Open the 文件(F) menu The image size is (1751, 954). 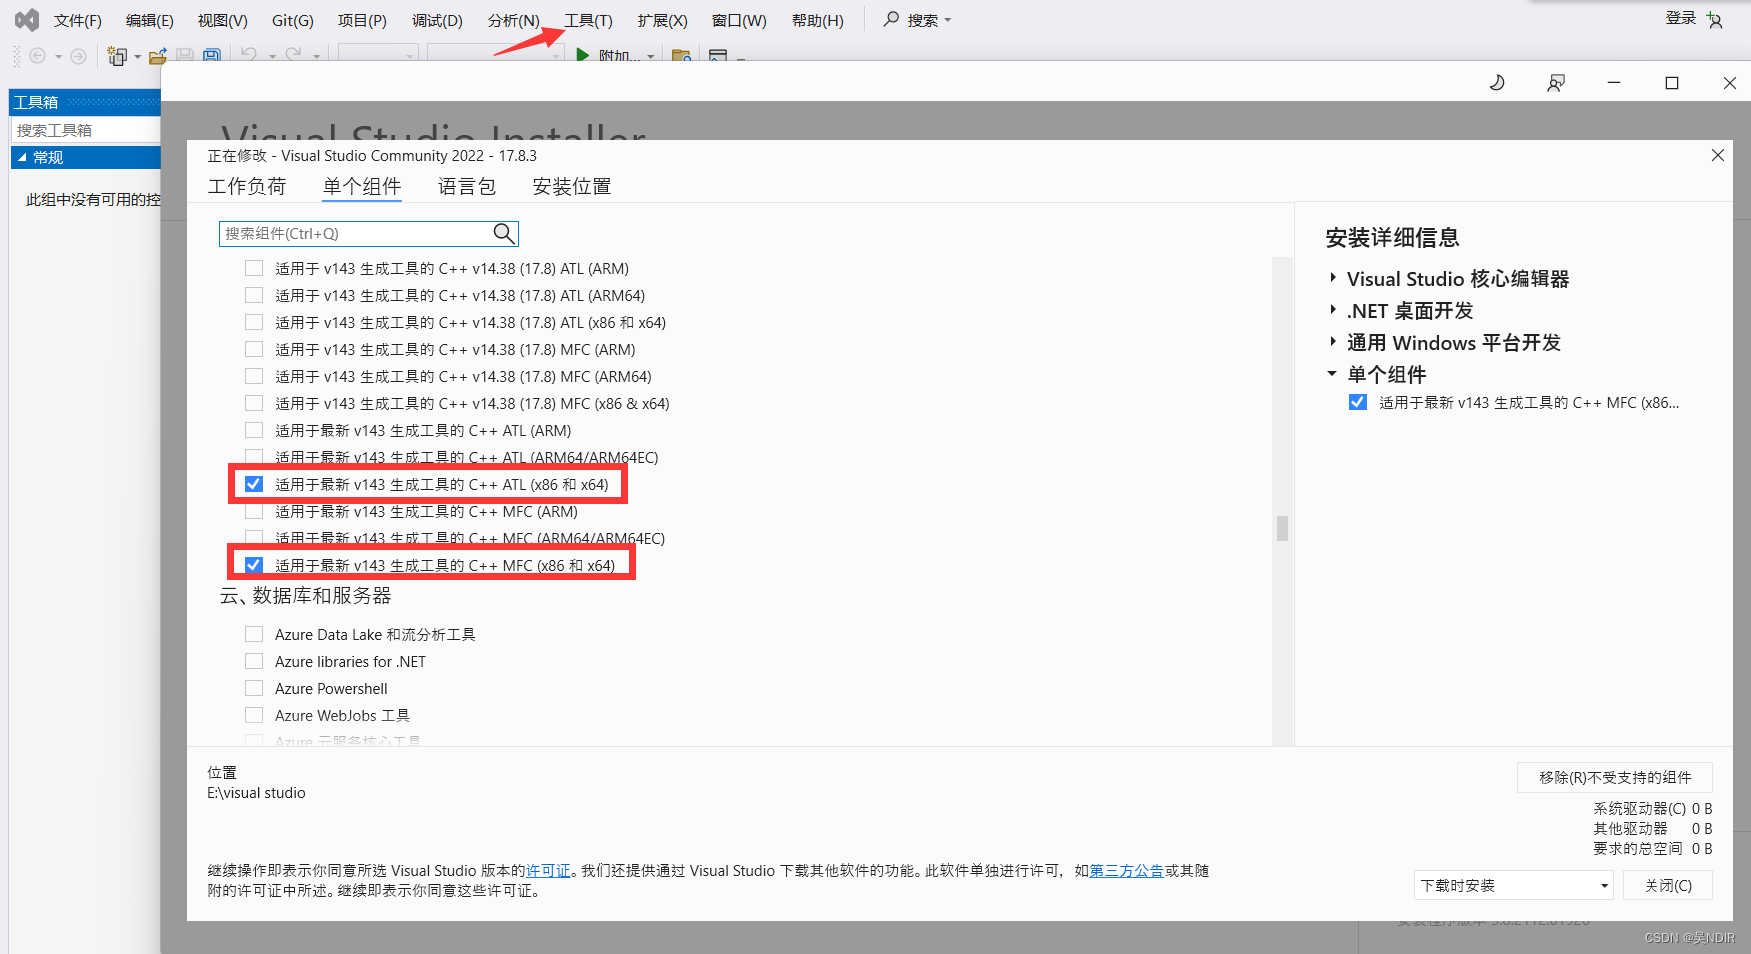click(77, 20)
